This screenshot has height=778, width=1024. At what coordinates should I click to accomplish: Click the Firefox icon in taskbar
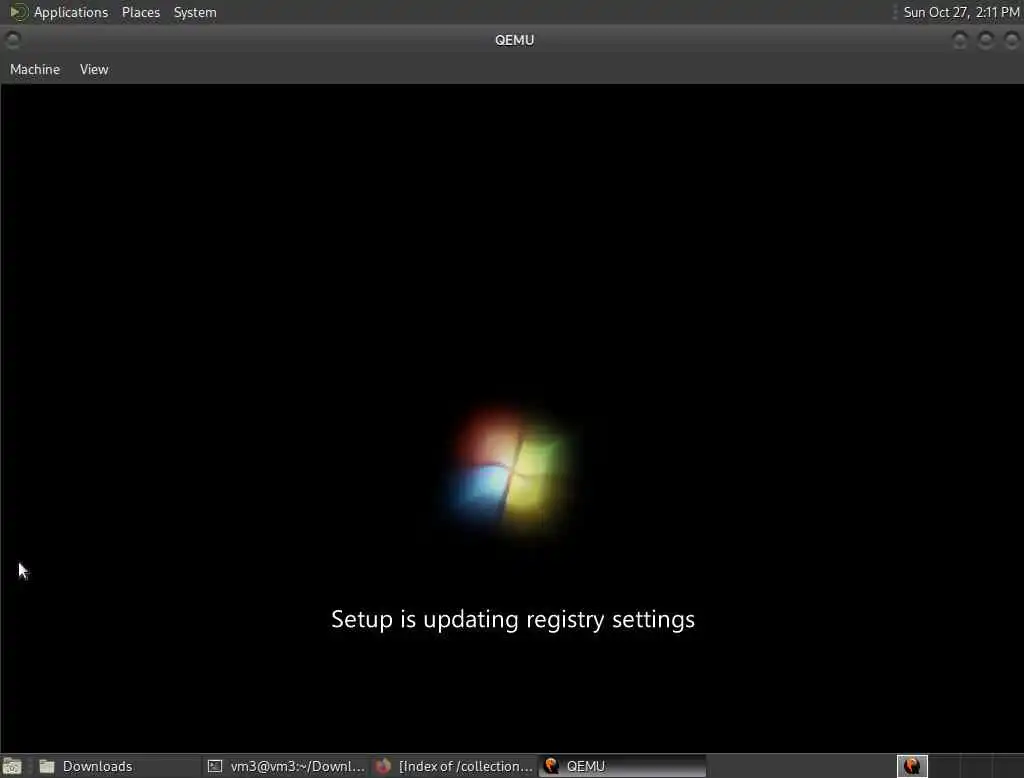tap(383, 766)
